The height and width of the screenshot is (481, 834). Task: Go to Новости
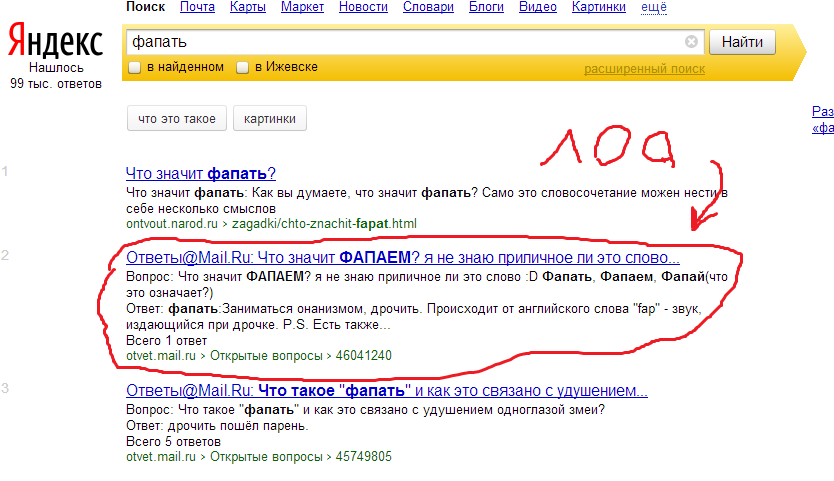[363, 7]
